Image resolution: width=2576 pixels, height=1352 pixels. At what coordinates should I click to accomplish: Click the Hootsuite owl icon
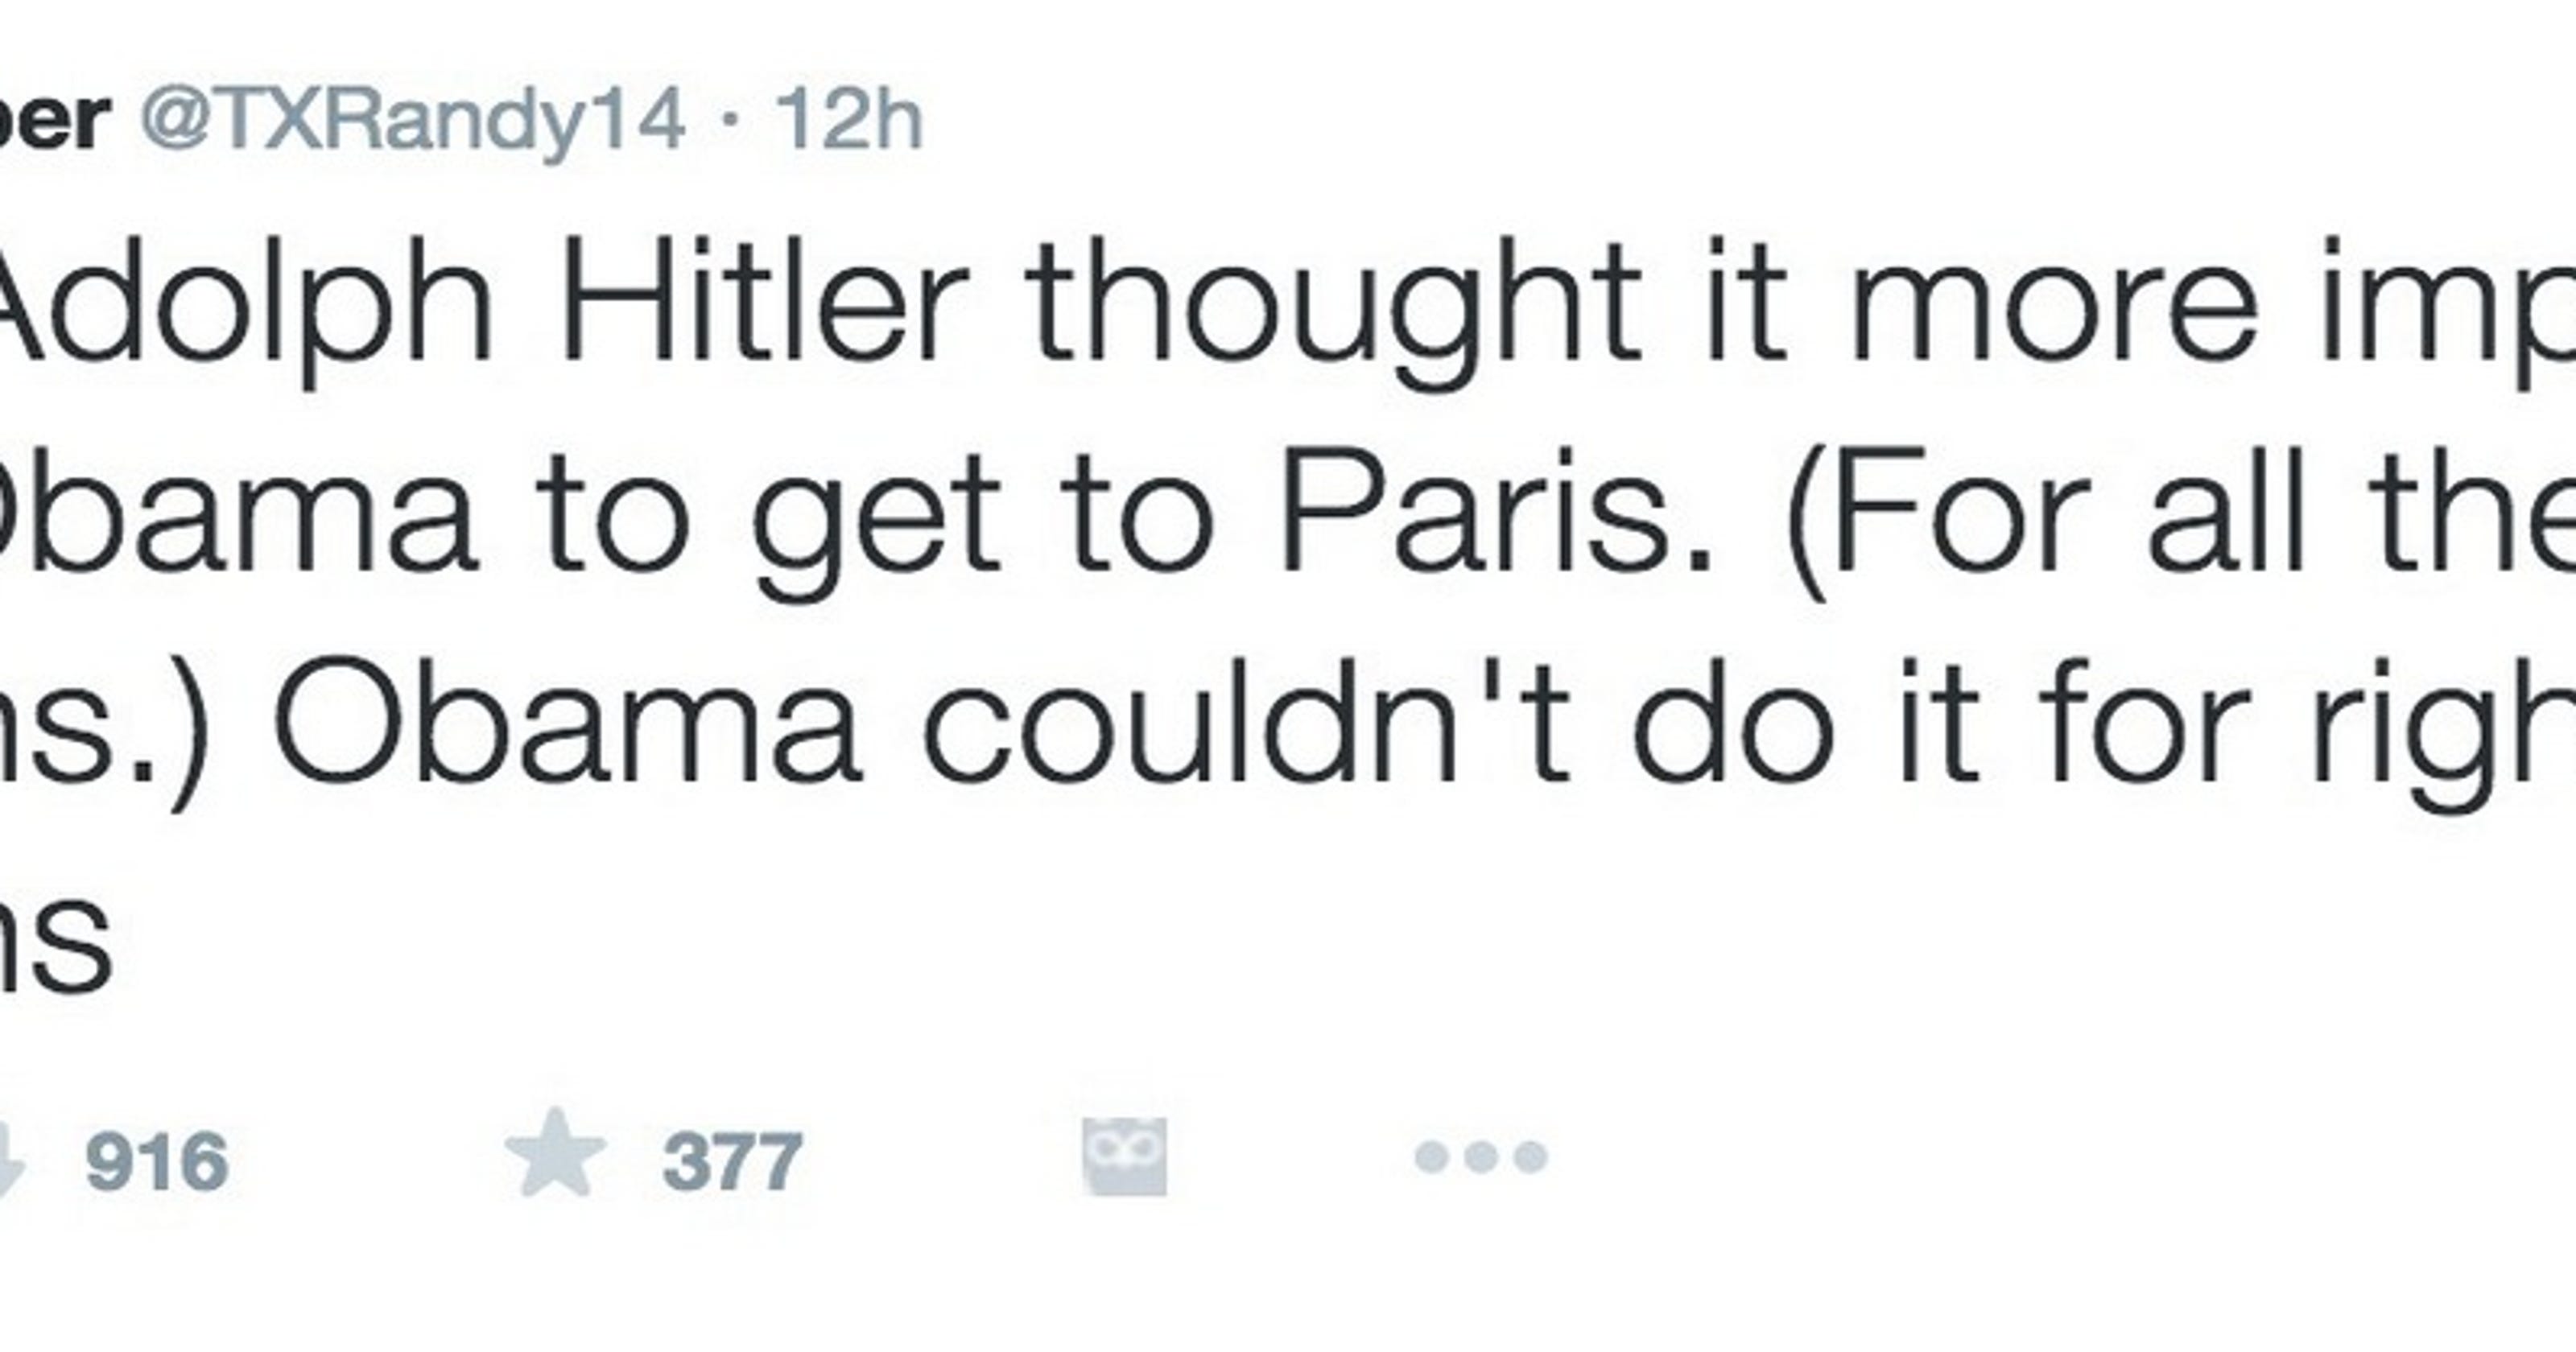[1125, 1156]
